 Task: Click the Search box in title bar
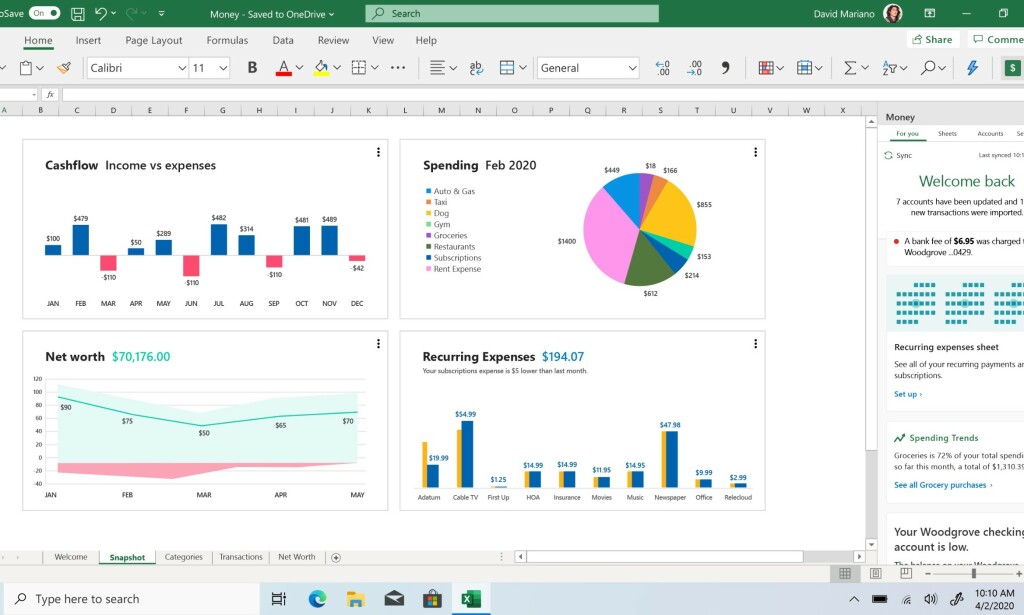pos(512,13)
